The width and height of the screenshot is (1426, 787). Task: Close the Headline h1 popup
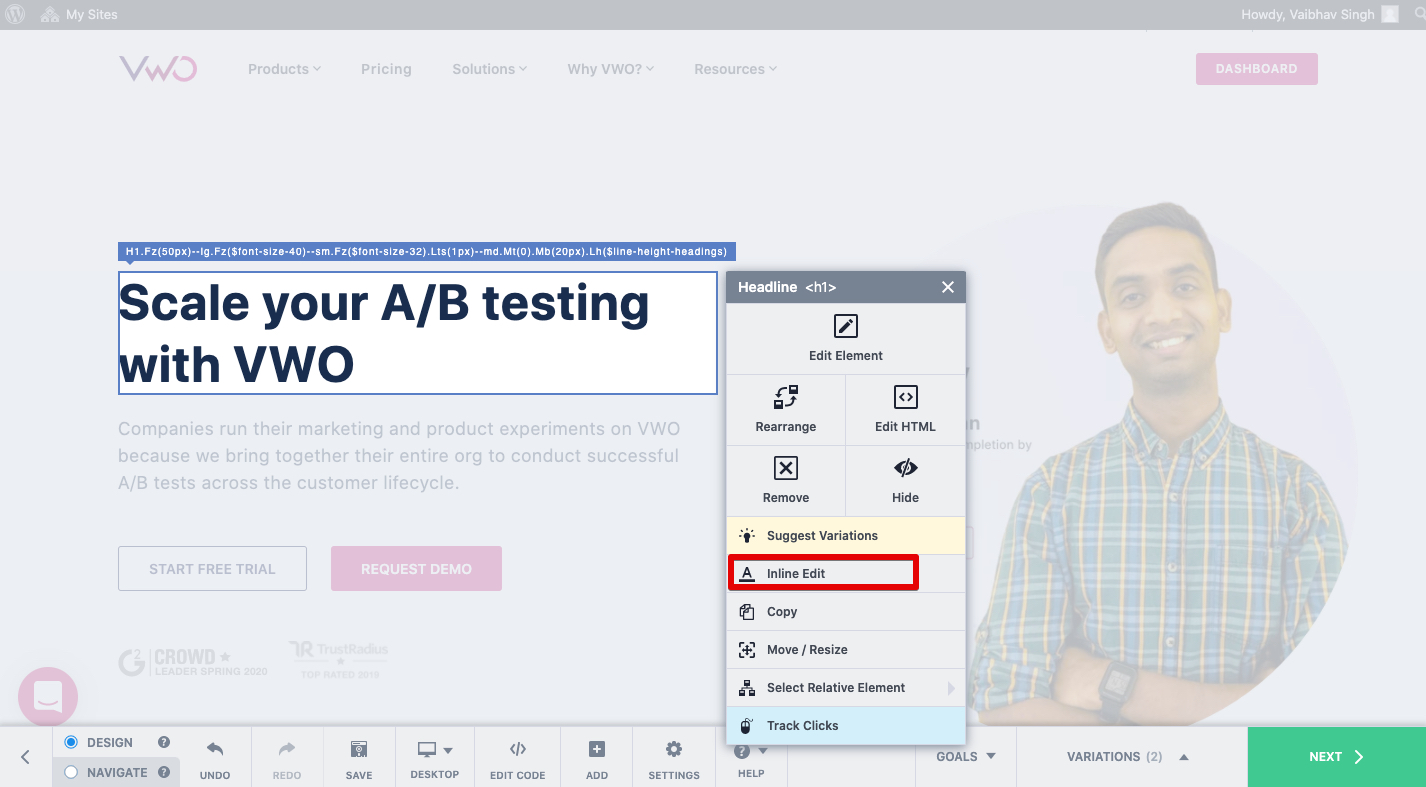[x=948, y=287]
